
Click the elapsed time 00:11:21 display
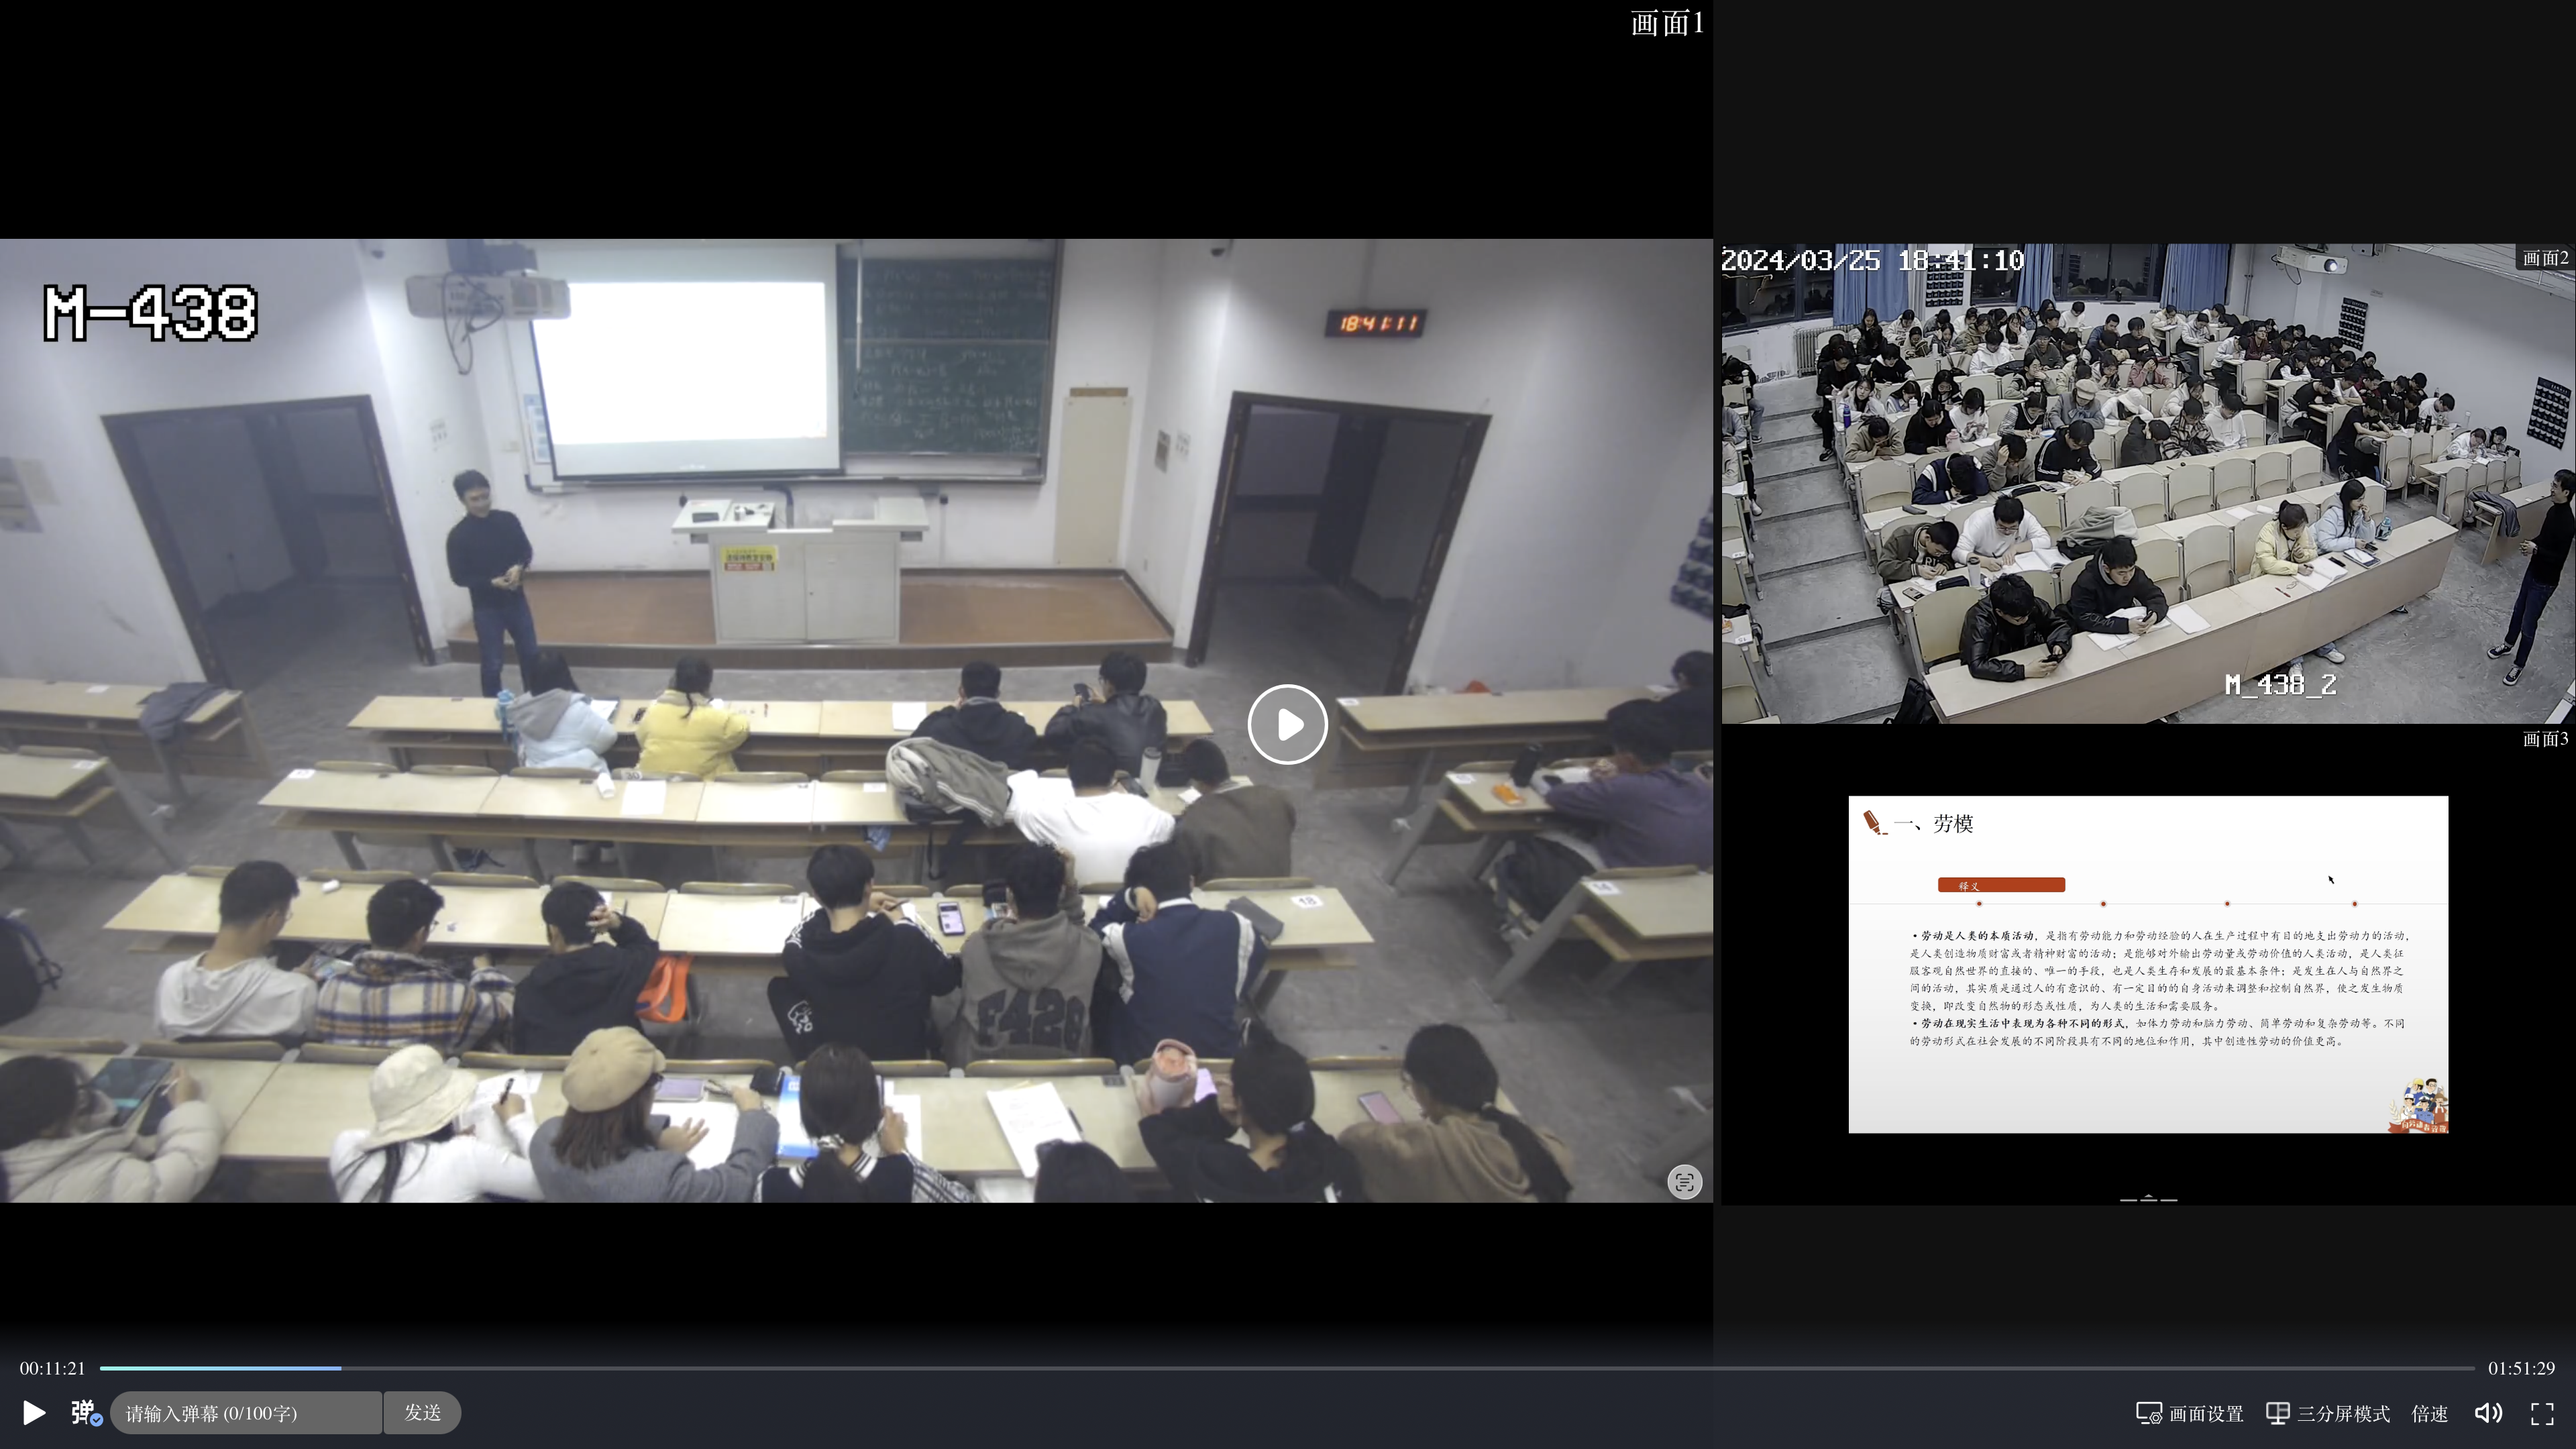pyautogui.click(x=52, y=1368)
